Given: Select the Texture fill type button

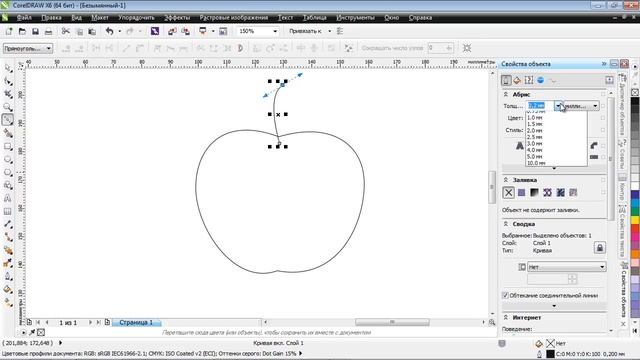Looking at the screenshot, I should tap(560, 193).
